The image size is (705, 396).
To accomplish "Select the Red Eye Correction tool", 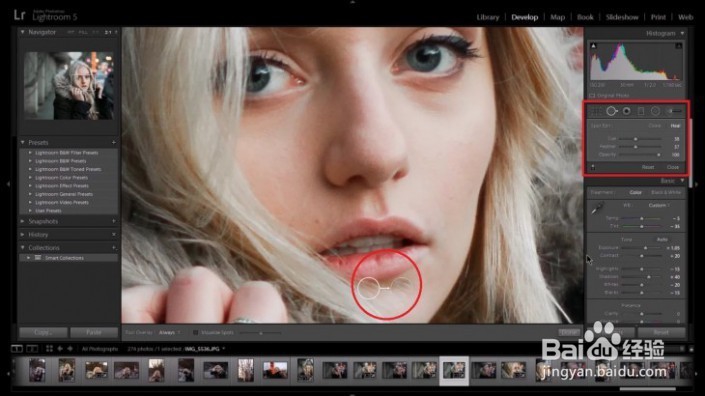I will tap(626, 111).
